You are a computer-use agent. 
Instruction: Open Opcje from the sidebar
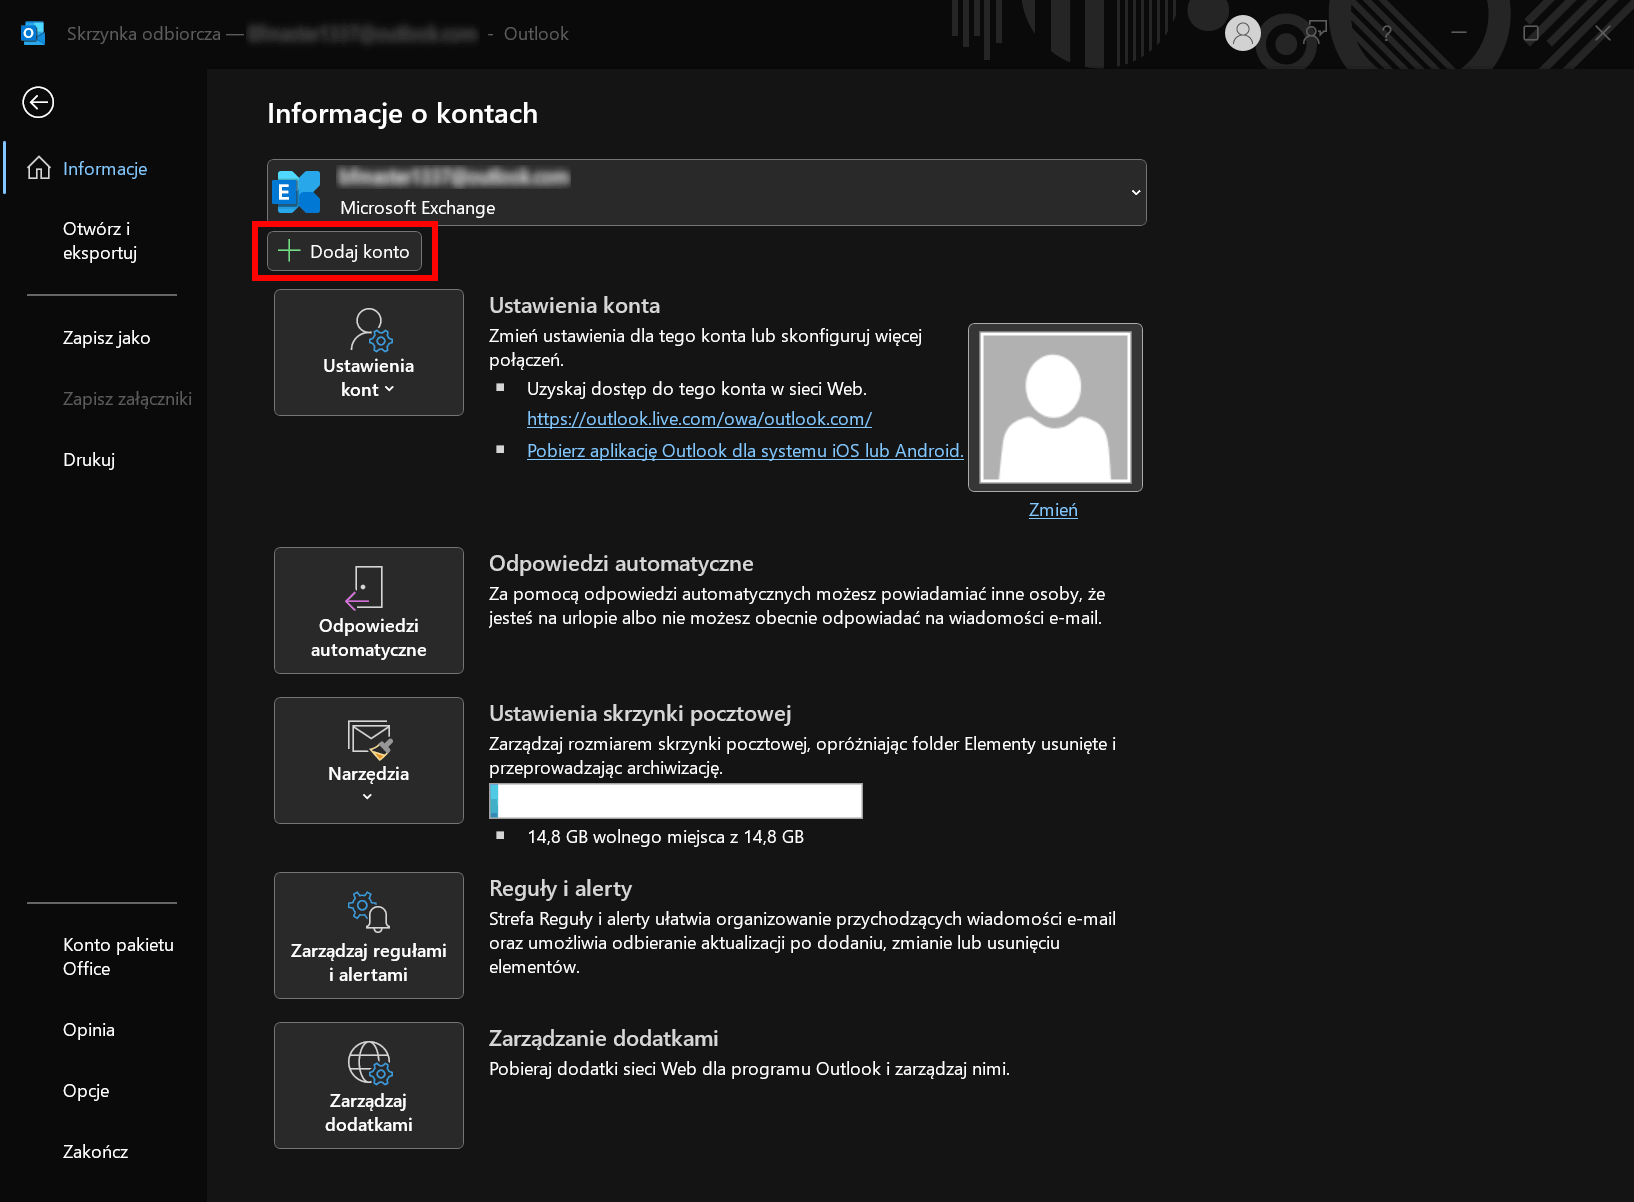86,1091
